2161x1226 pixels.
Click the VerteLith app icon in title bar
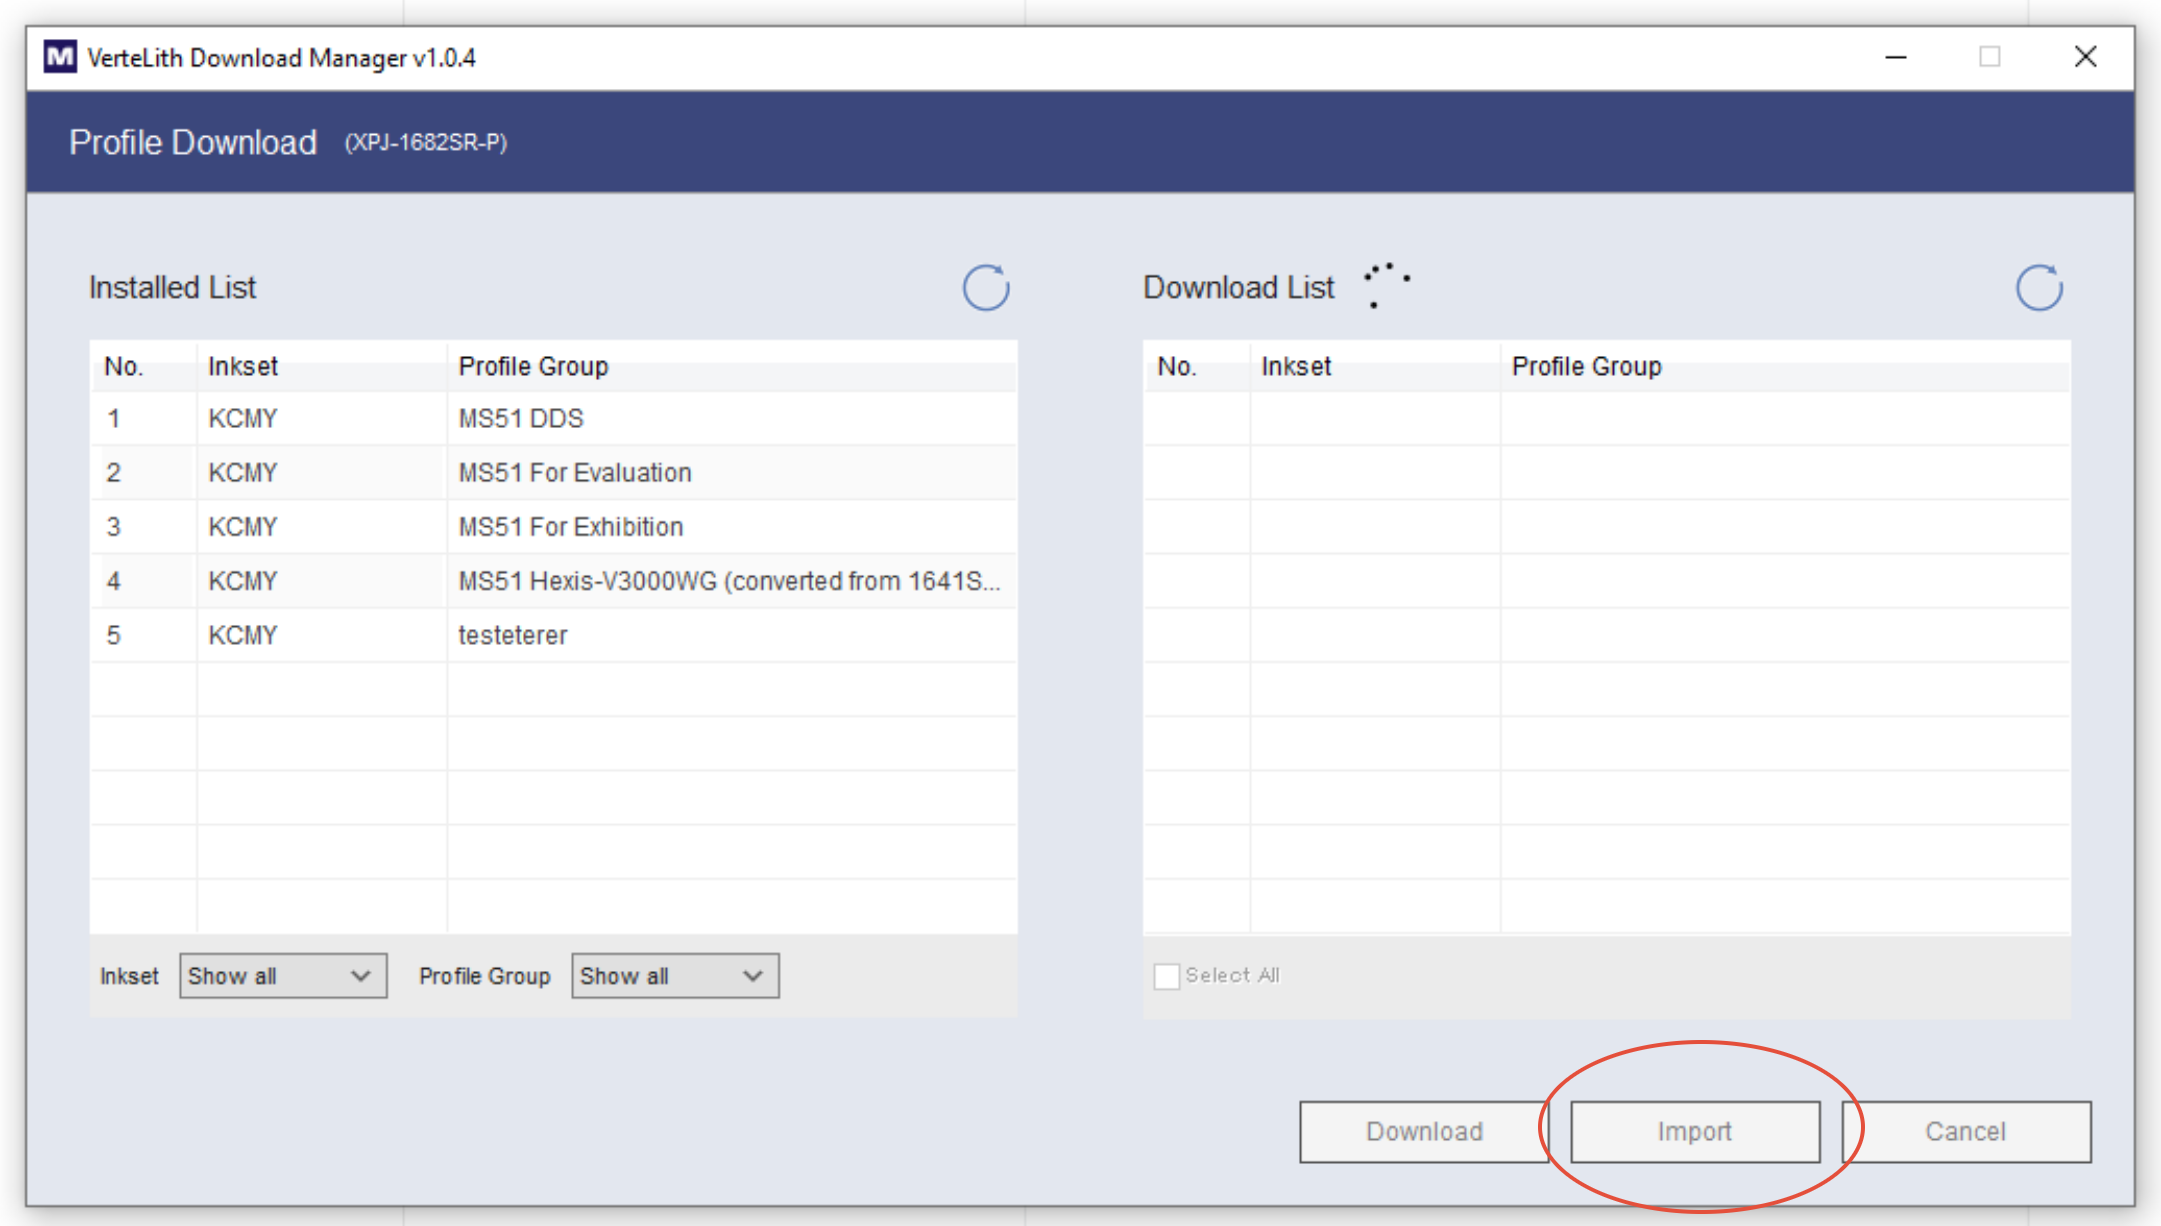pyautogui.click(x=60, y=57)
